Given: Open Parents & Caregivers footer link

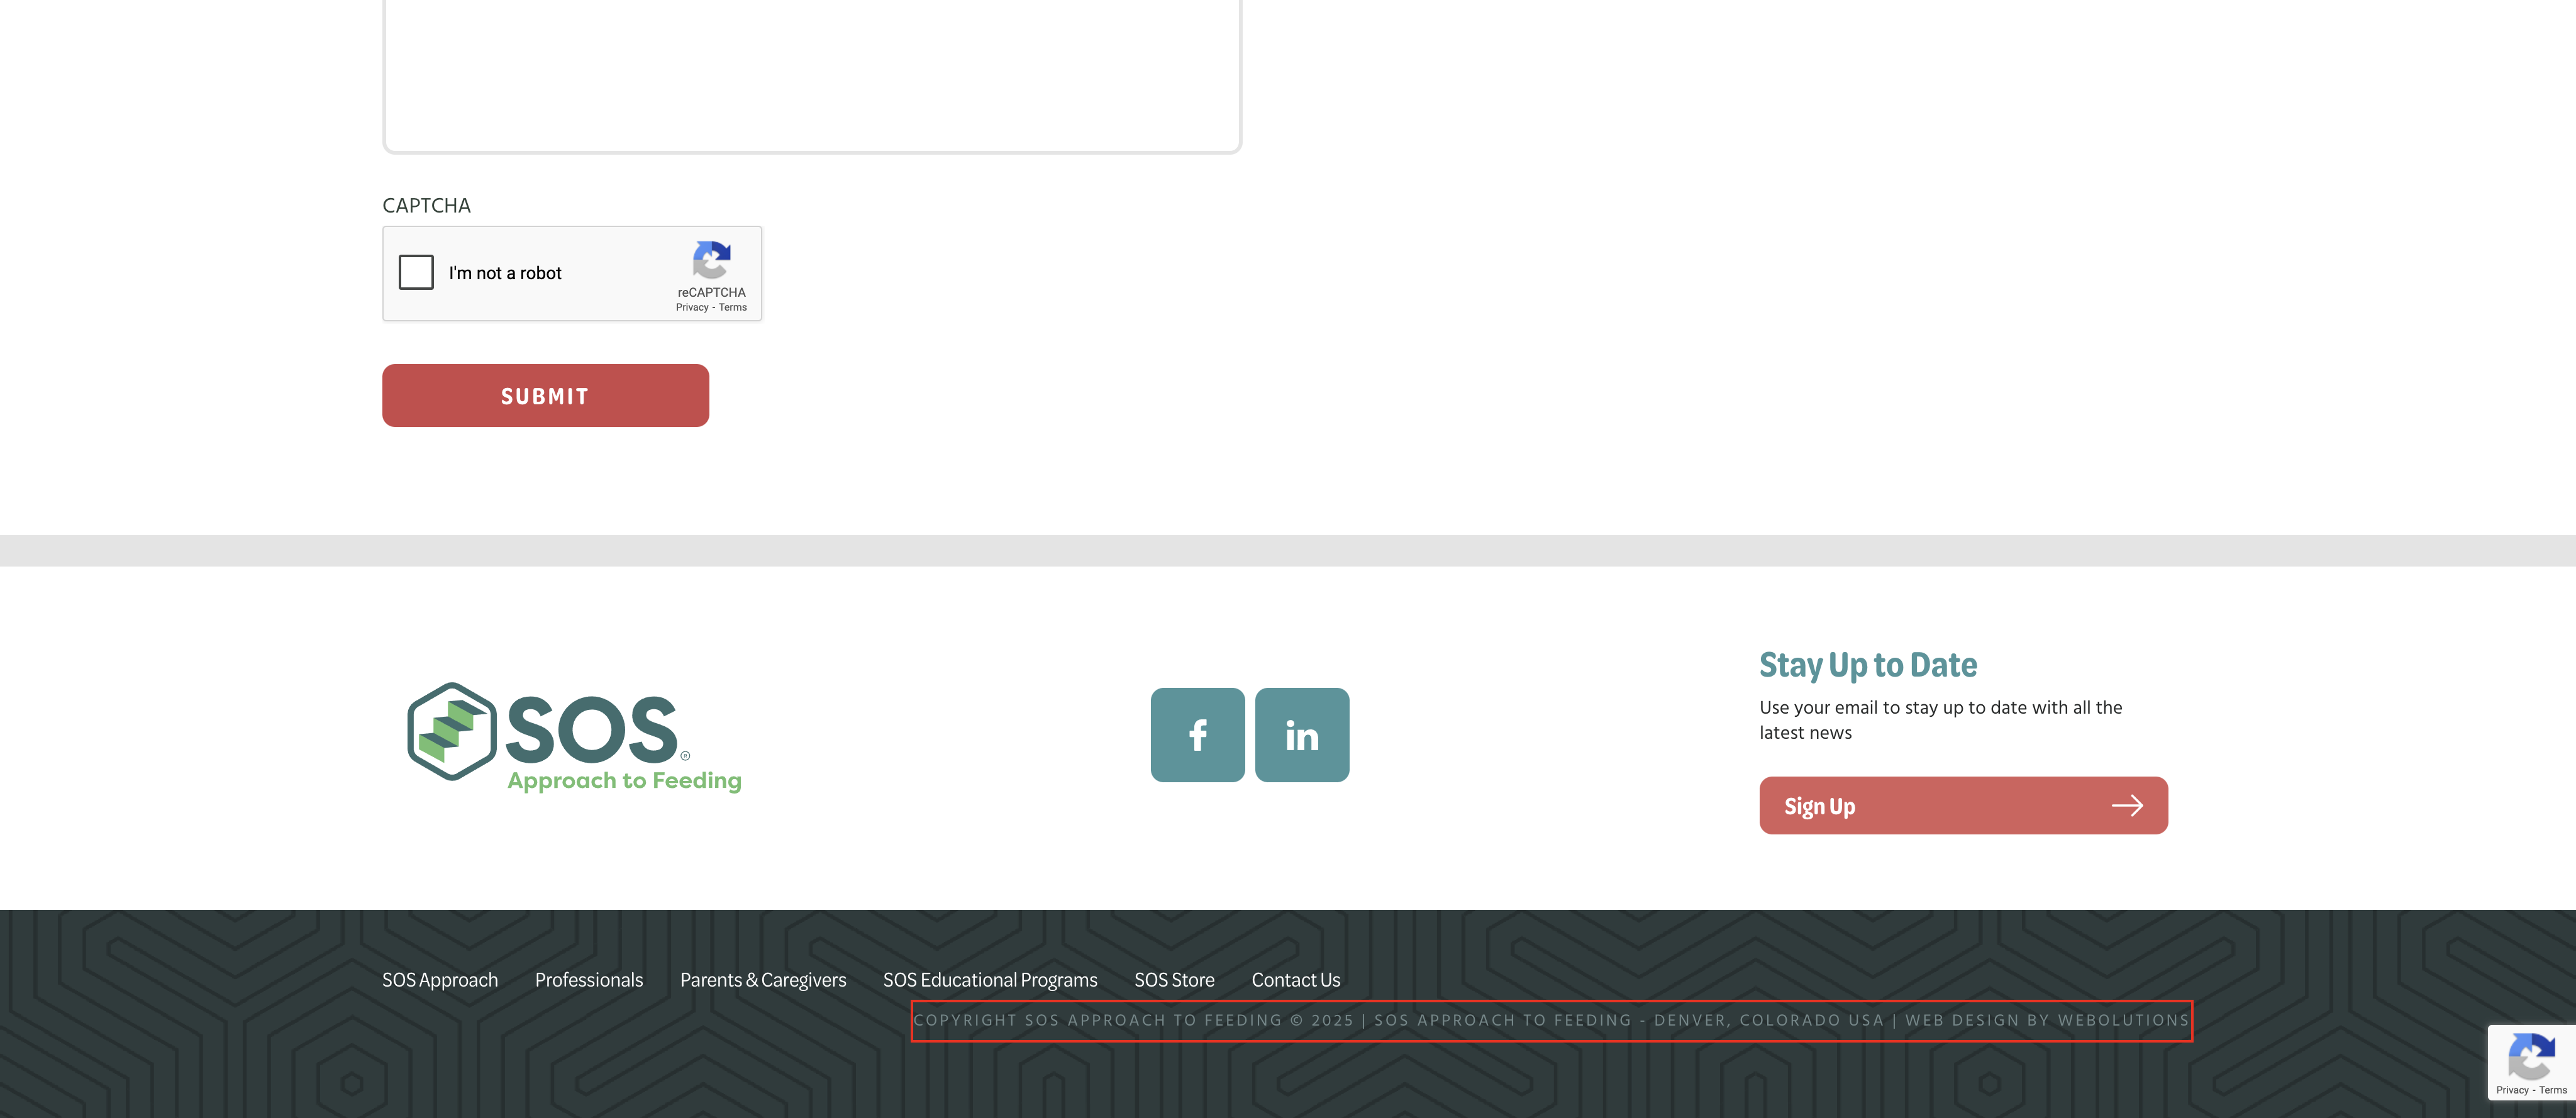Looking at the screenshot, I should (763, 980).
